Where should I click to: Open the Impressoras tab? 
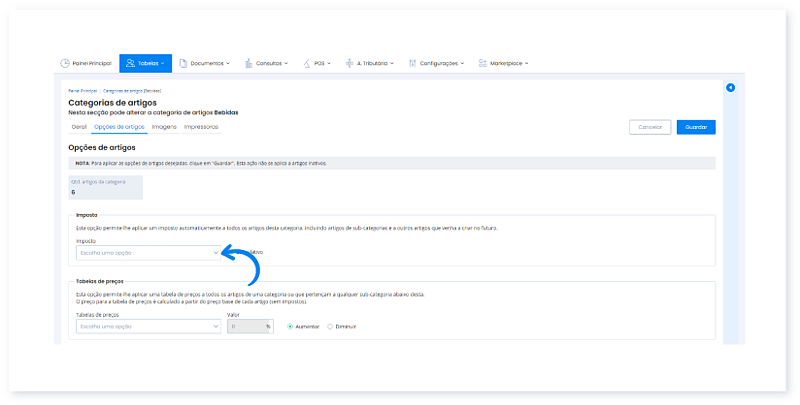pos(201,127)
